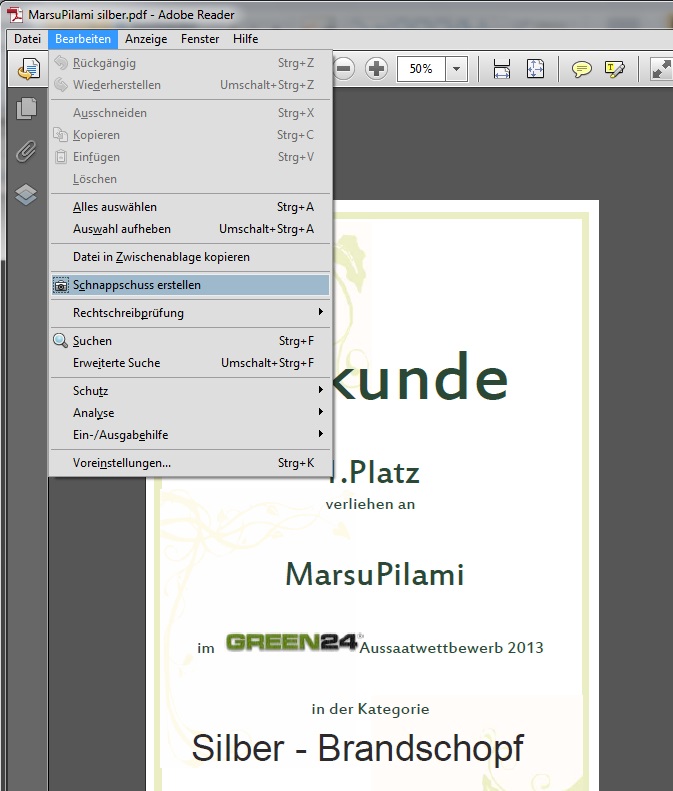Open the zoom percentage dropdown arrow
The width and height of the screenshot is (673, 791).
(x=457, y=69)
